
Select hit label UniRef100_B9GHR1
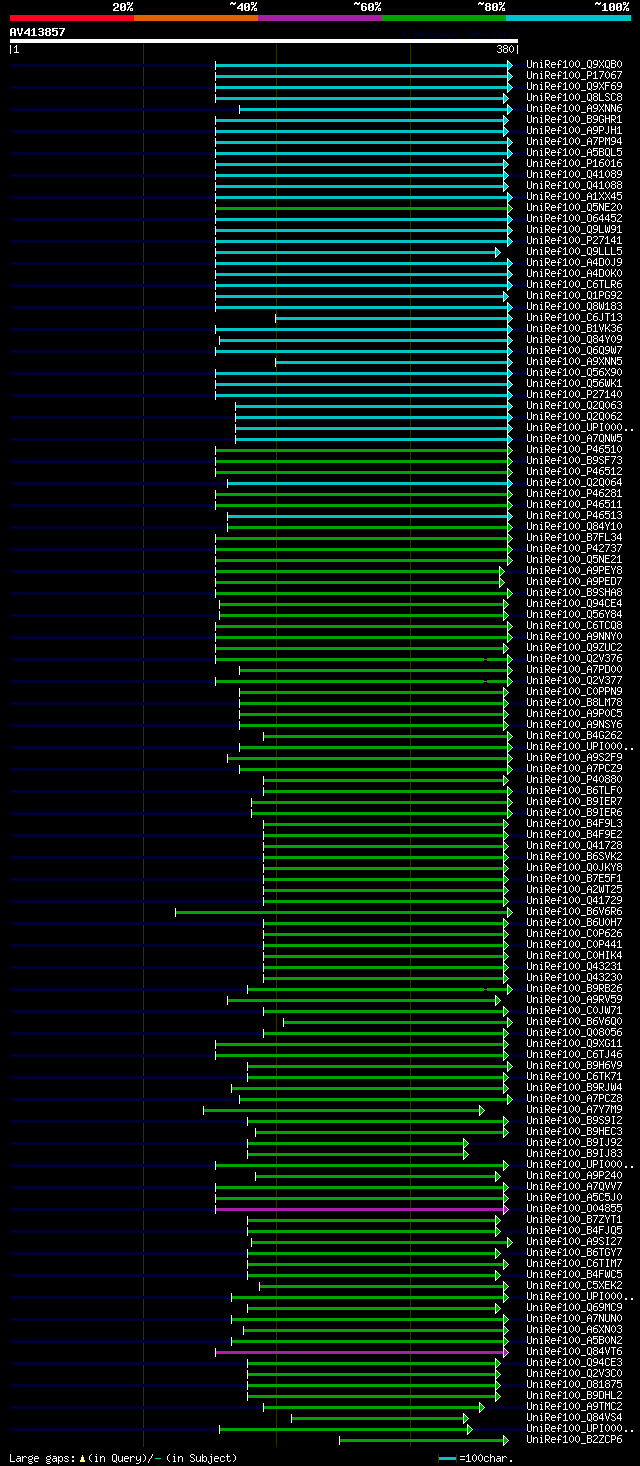click(574, 119)
